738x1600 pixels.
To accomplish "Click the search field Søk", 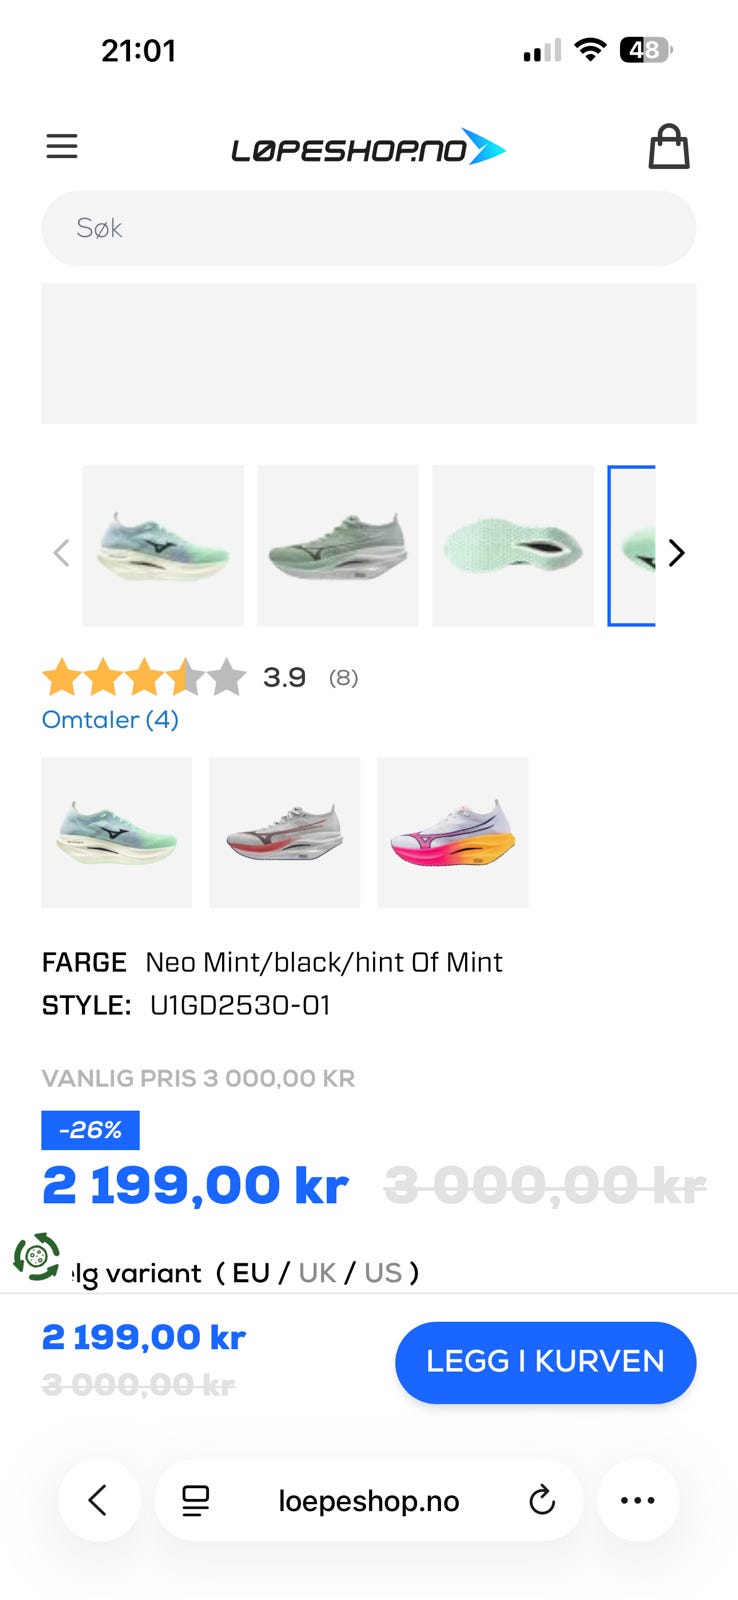I will click(368, 228).
